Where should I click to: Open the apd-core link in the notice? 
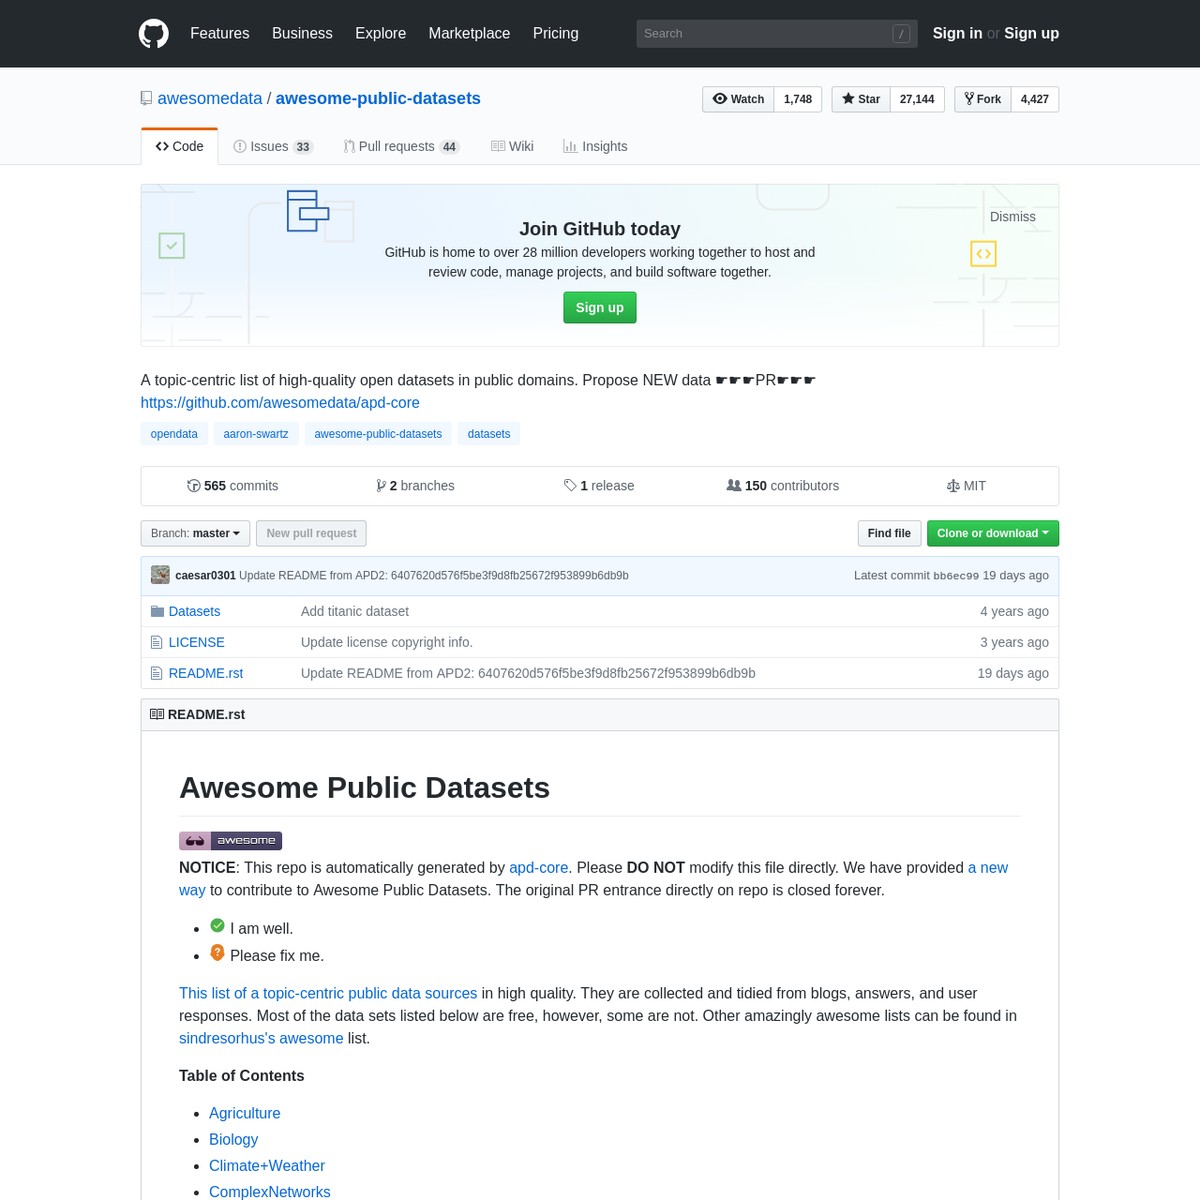[538, 868]
